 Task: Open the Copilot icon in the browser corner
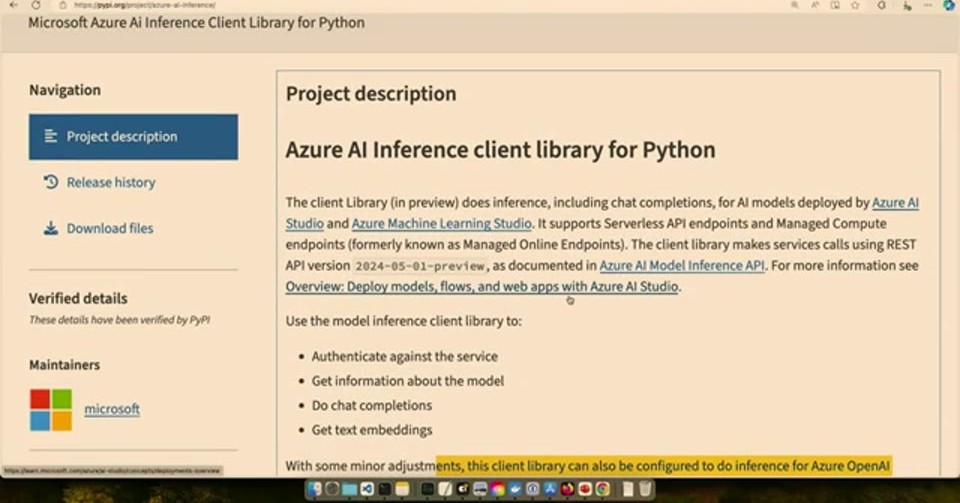pos(950,5)
